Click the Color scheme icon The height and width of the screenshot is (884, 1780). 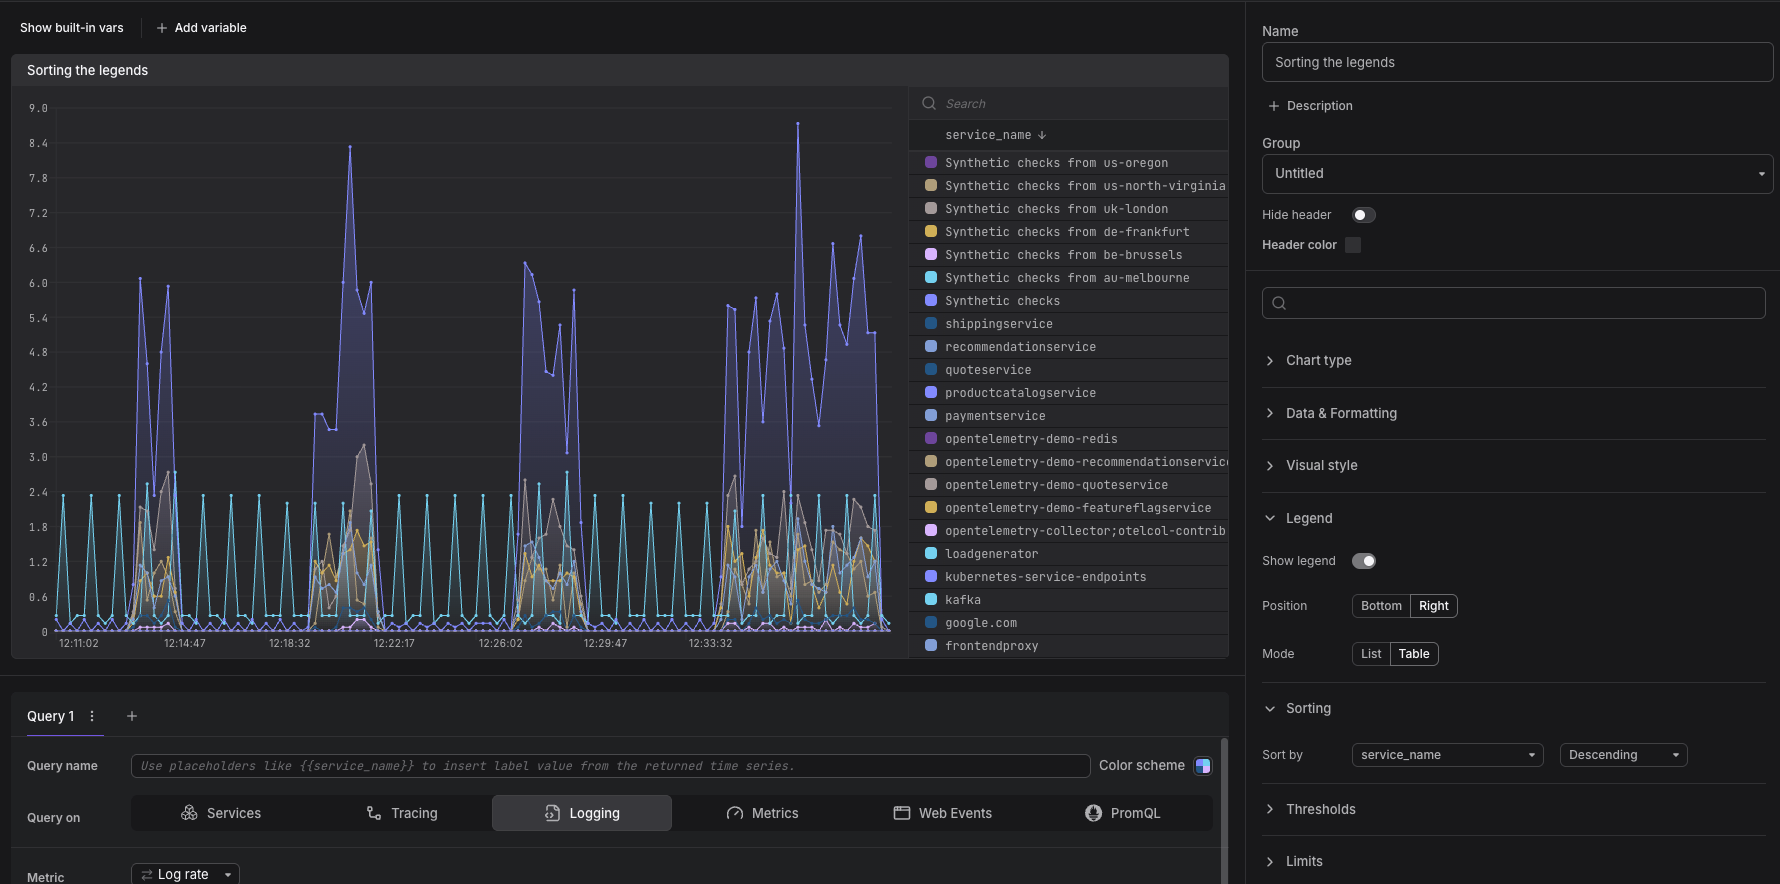[x=1203, y=766]
